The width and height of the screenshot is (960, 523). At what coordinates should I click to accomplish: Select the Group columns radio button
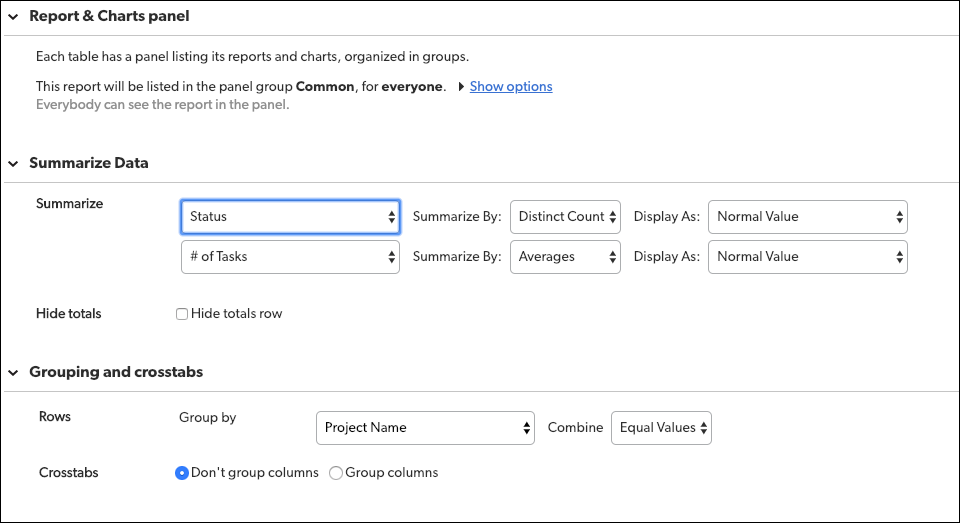[336, 473]
